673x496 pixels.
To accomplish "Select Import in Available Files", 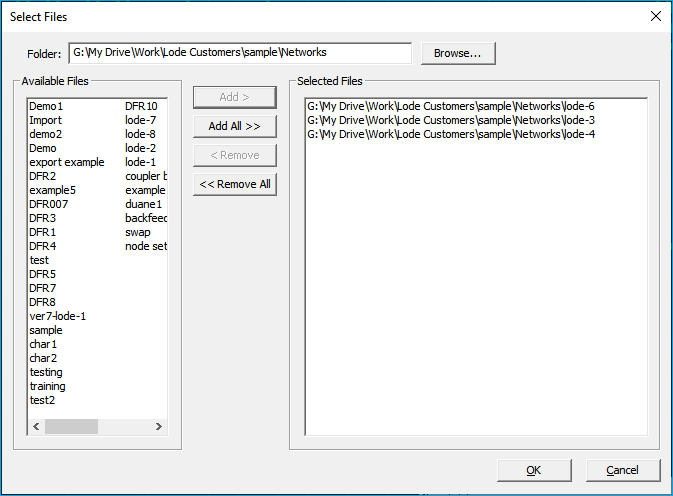I will point(45,120).
